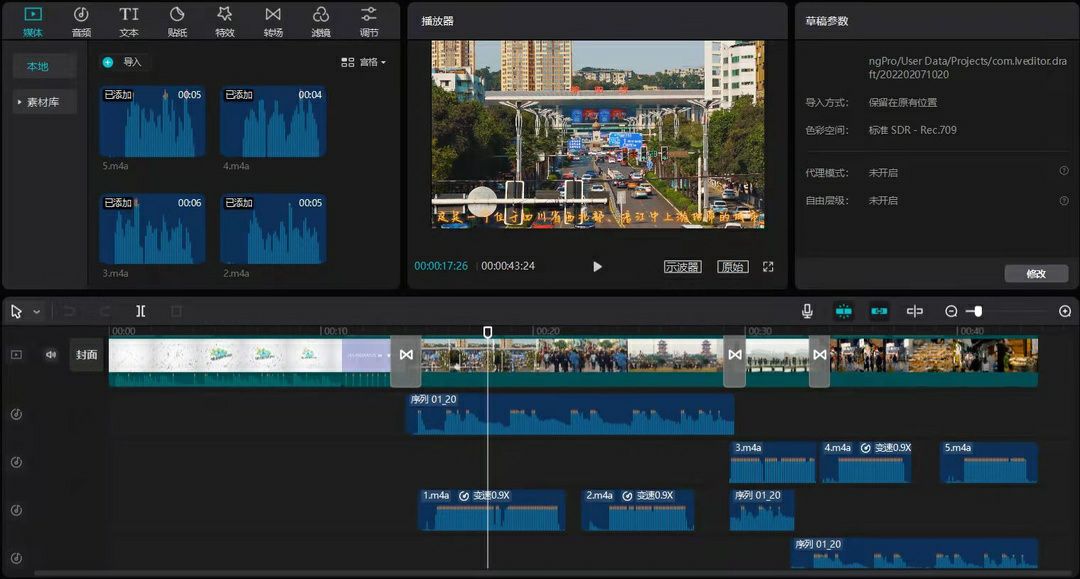Click the fullscreen preview icon

coord(768,267)
